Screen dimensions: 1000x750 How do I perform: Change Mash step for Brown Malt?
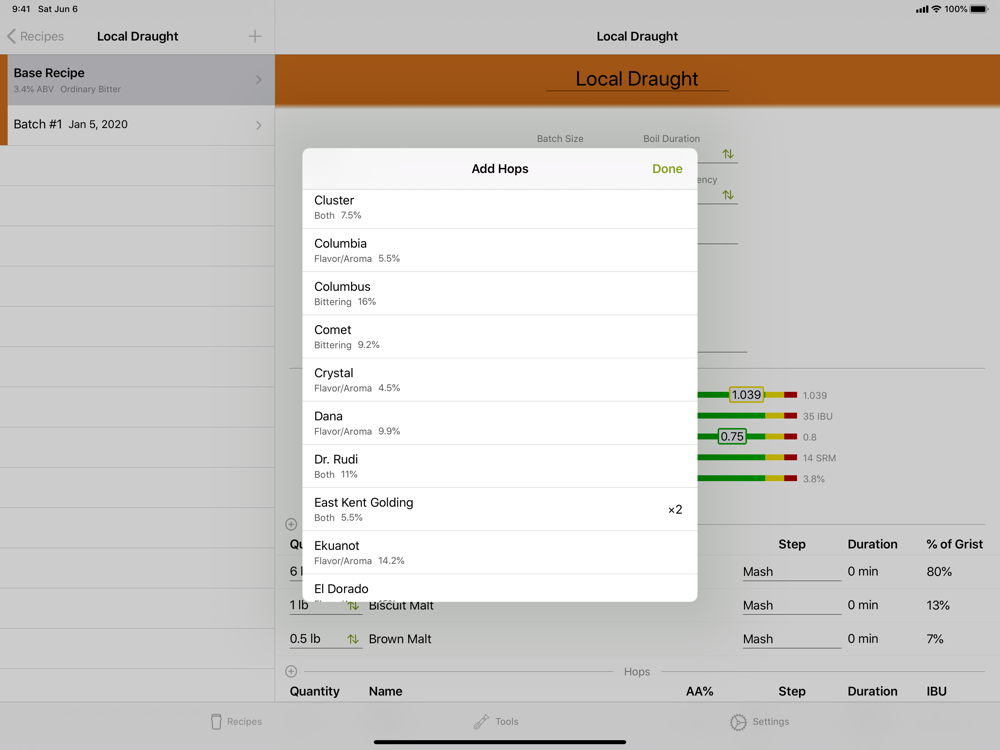pyautogui.click(x=791, y=639)
